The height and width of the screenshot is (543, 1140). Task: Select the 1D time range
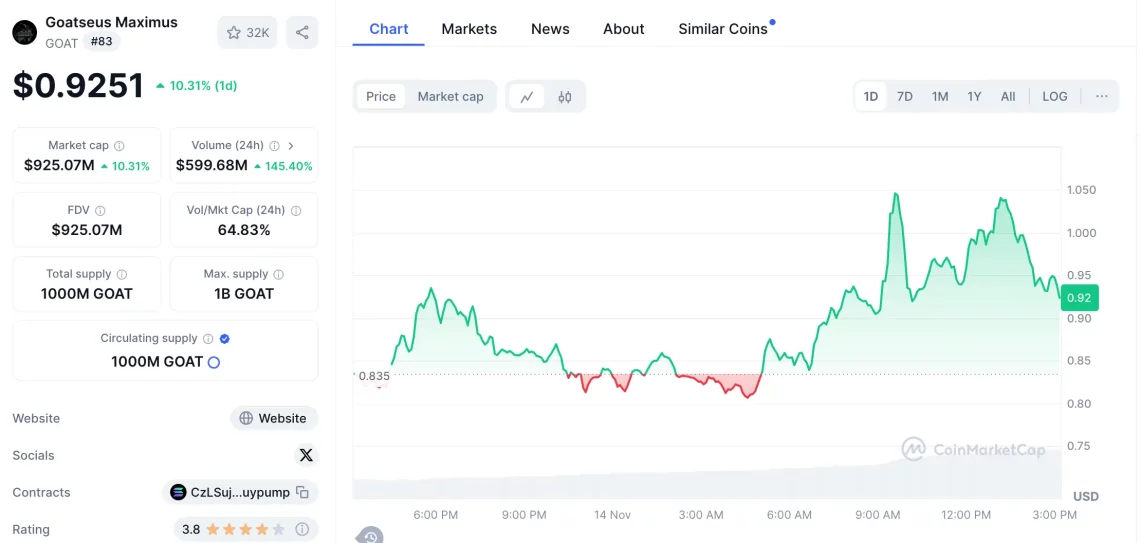coord(870,96)
